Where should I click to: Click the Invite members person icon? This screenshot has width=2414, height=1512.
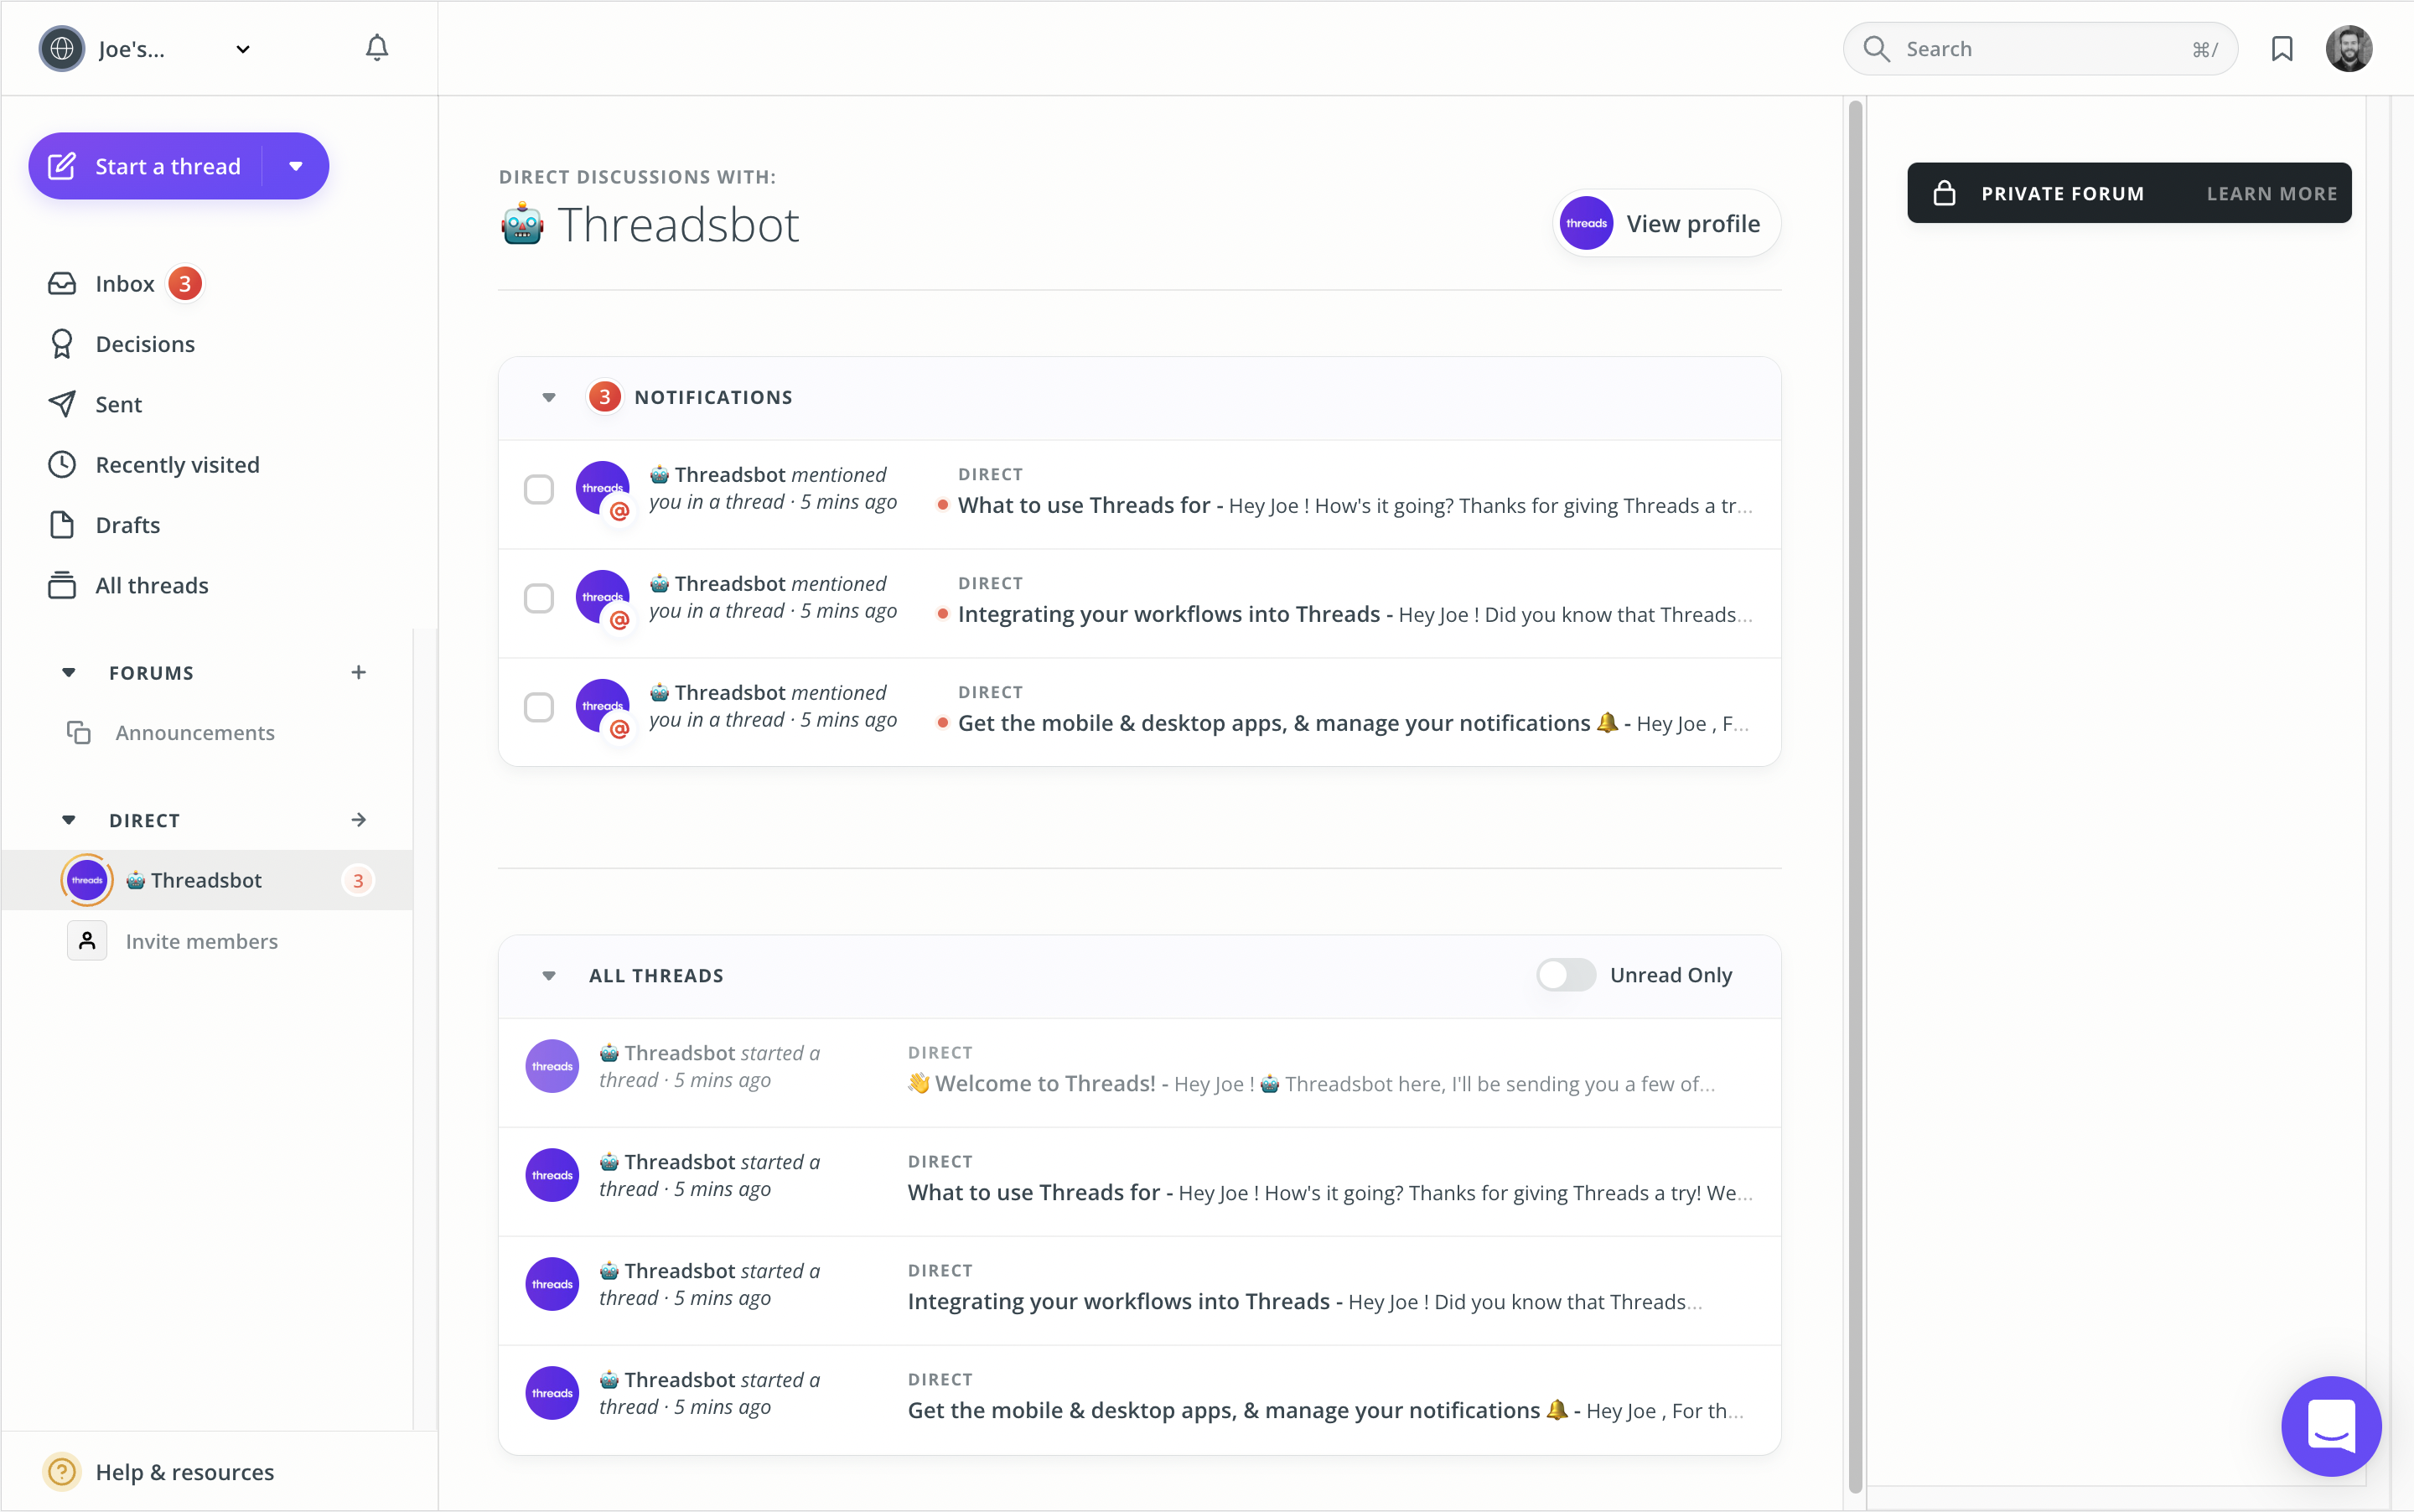coord(87,941)
